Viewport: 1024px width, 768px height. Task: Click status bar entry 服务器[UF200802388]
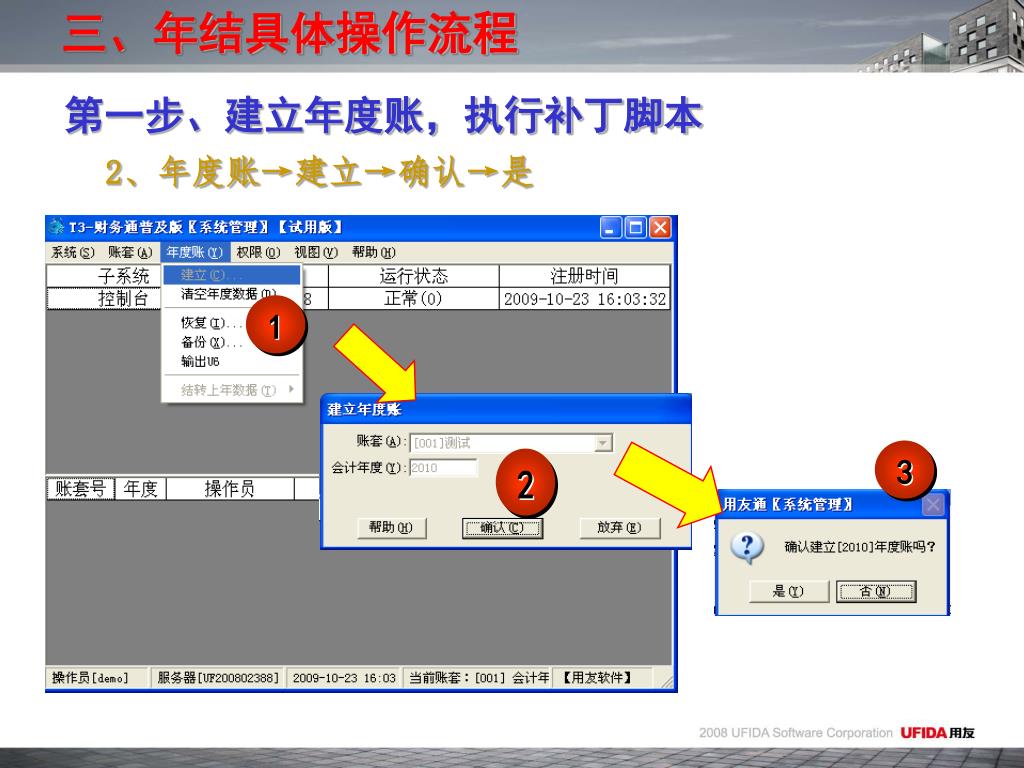point(218,678)
